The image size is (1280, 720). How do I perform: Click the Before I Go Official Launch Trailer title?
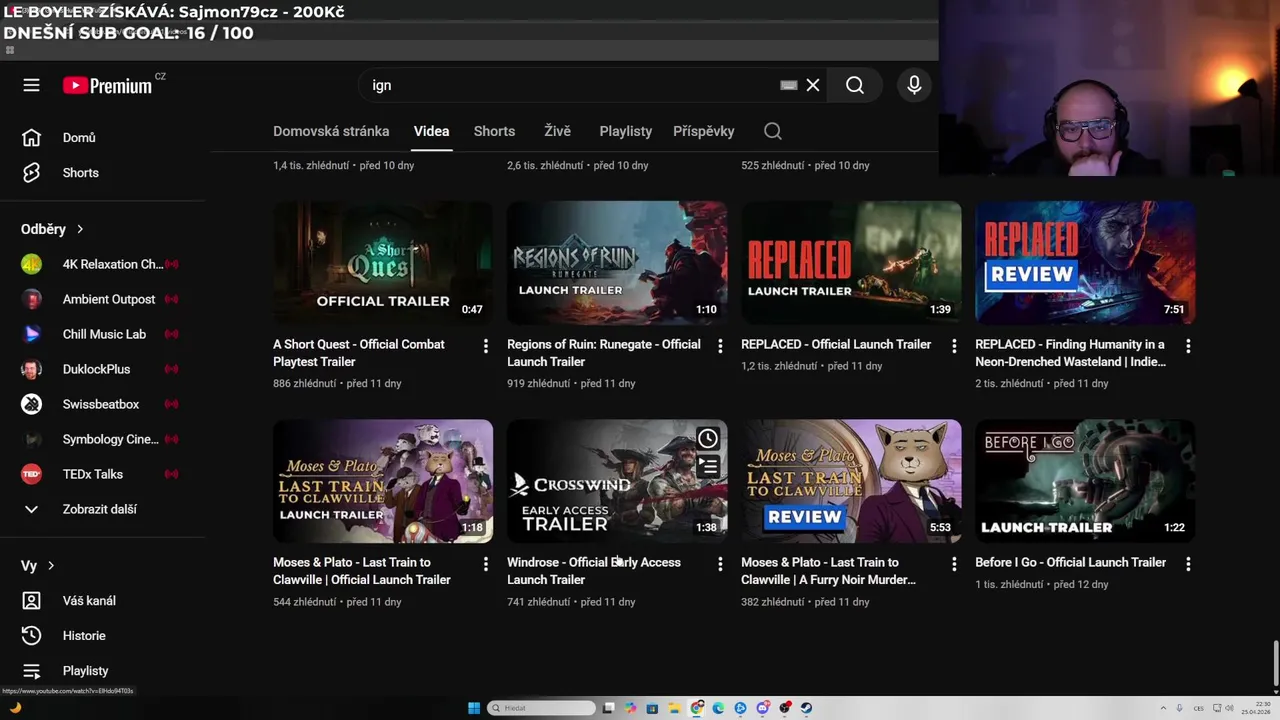(1070, 562)
